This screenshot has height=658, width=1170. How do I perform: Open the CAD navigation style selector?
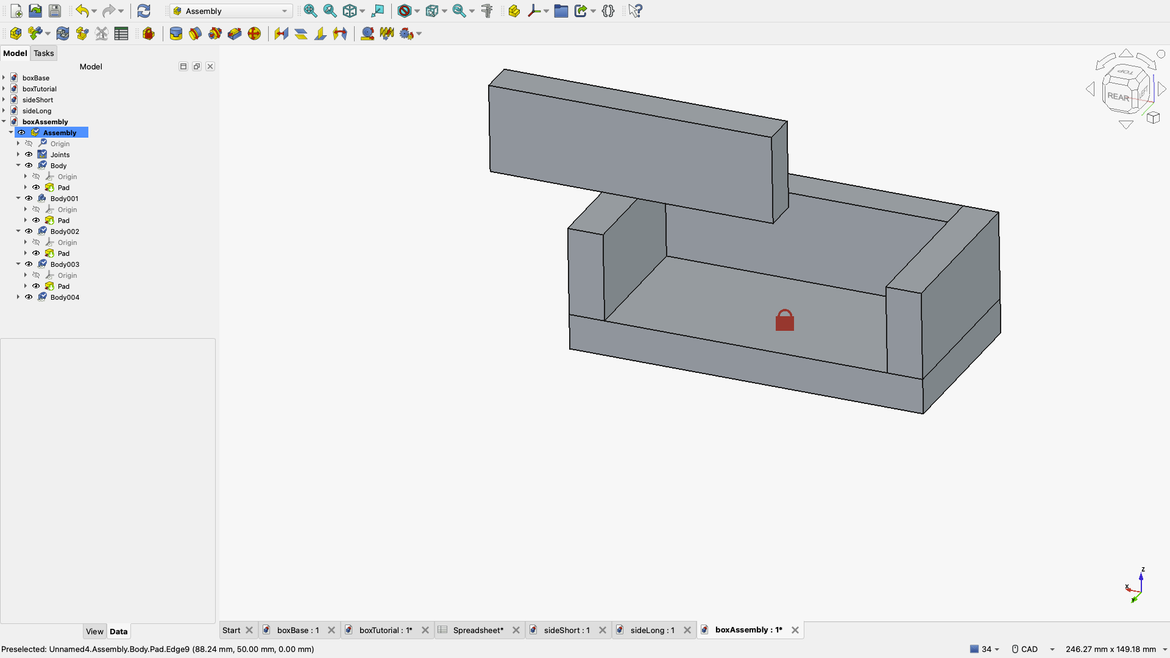(x=1031, y=649)
